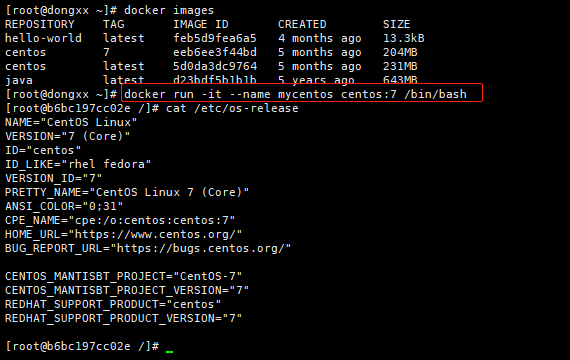570x360 pixels.
Task: Click the PRETTY_NAME line
Action: pos(127,192)
